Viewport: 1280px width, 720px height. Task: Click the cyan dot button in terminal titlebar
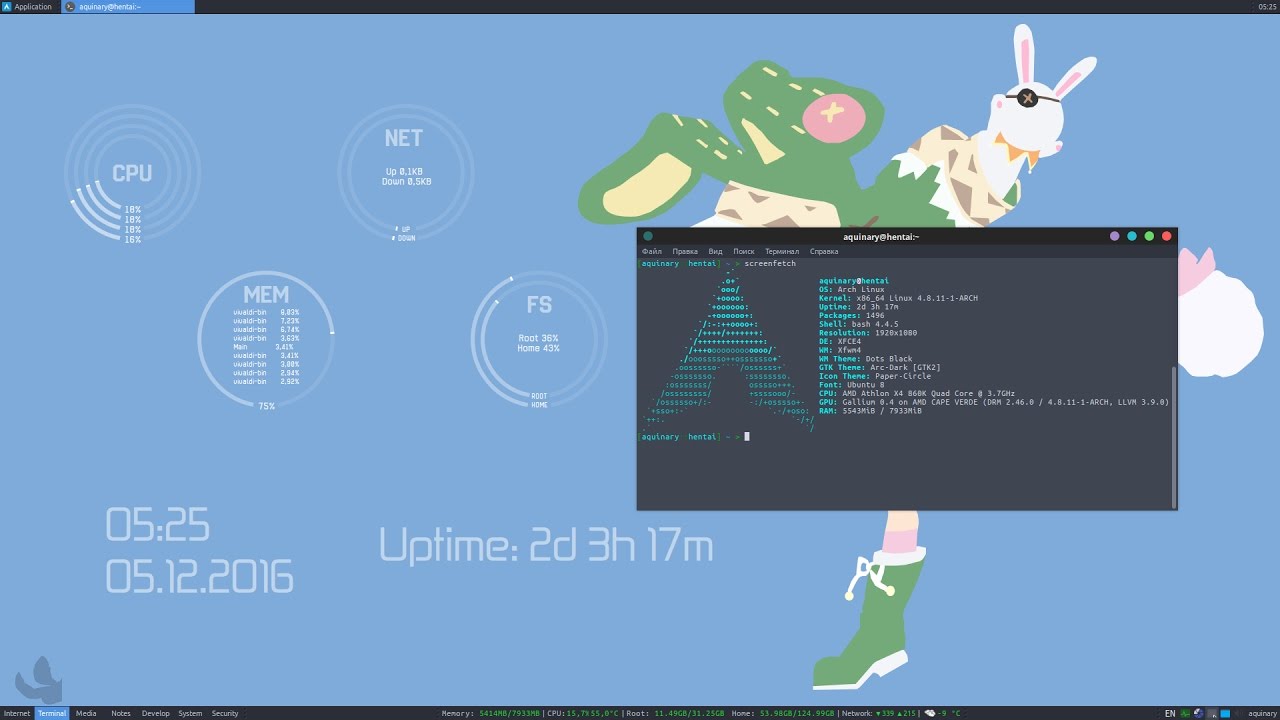pos(1132,237)
